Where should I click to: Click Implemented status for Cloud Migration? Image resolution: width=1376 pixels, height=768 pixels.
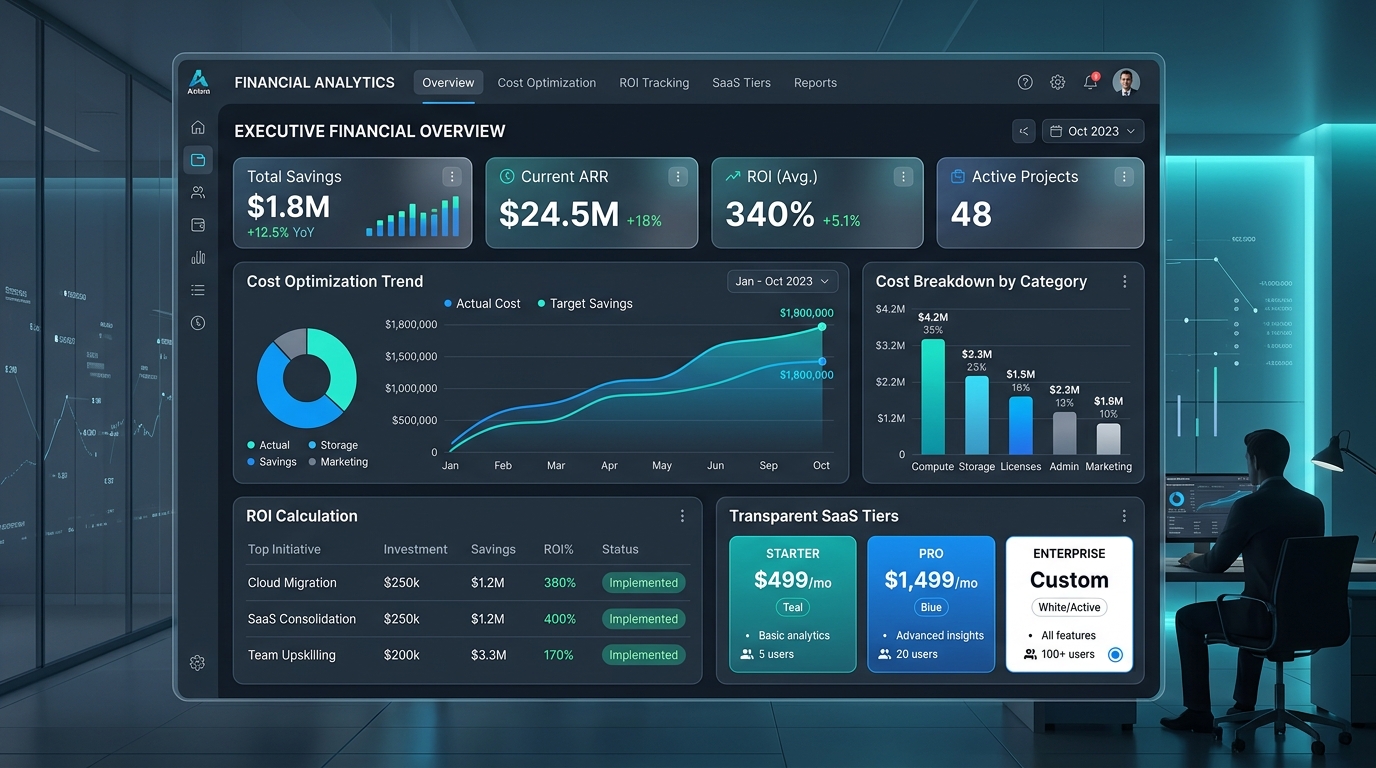[643, 583]
